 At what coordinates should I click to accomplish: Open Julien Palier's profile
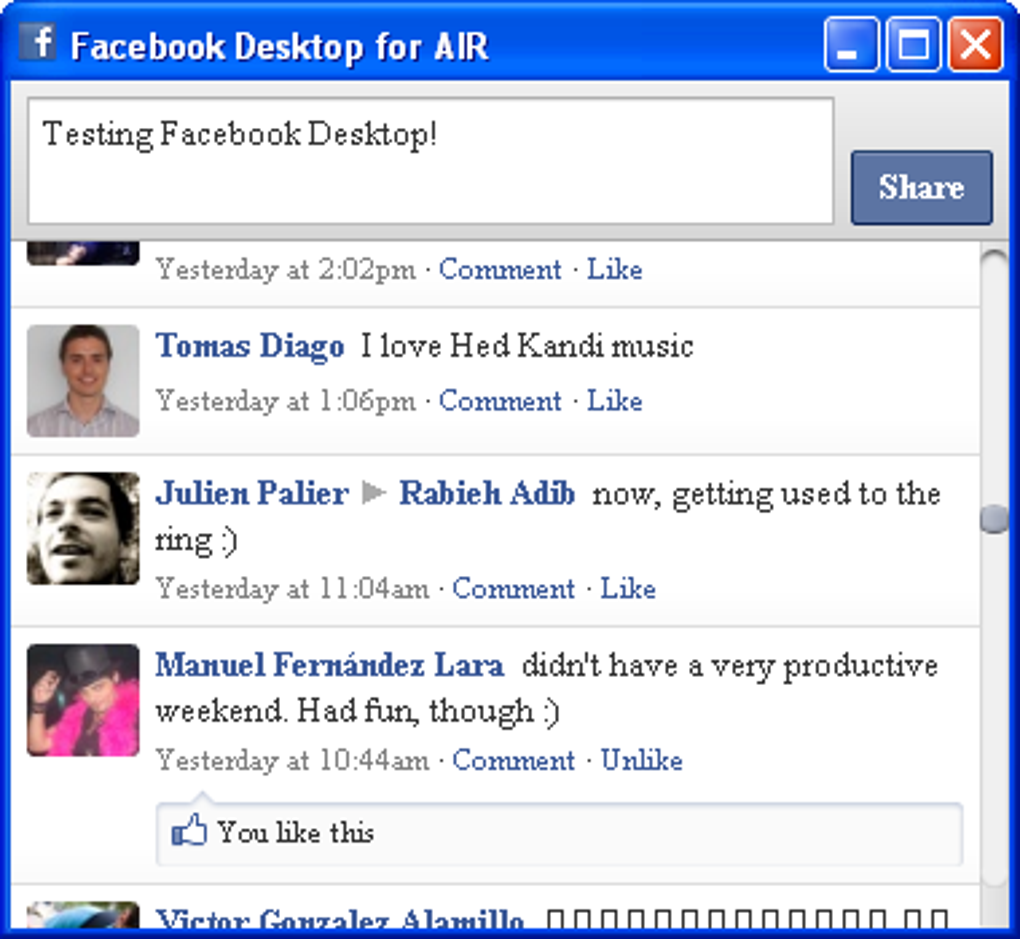(249, 493)
